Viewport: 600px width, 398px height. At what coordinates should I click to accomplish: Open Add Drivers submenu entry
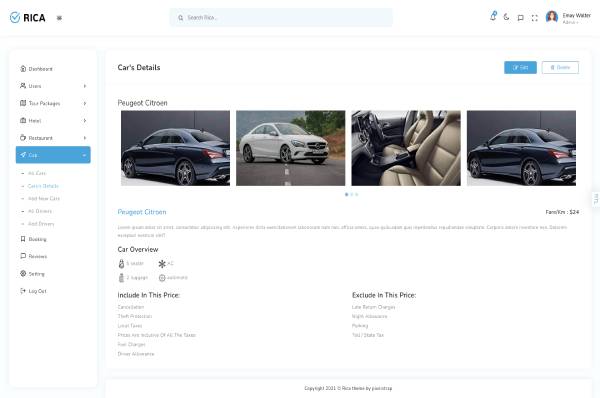(41, 224)
